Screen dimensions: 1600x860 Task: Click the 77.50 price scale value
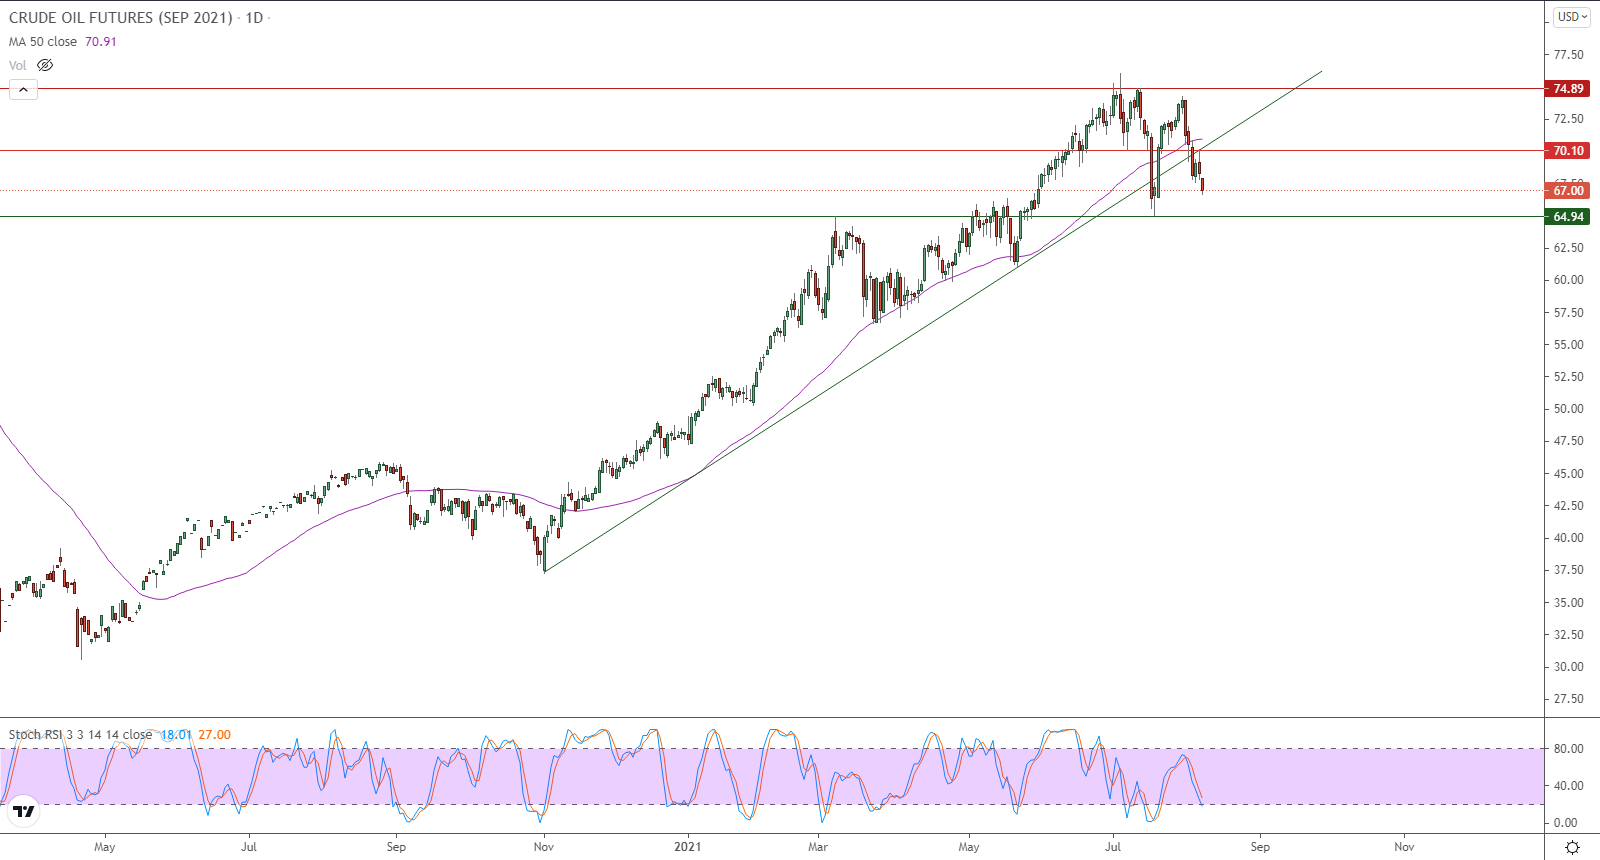pos(1568,54)
